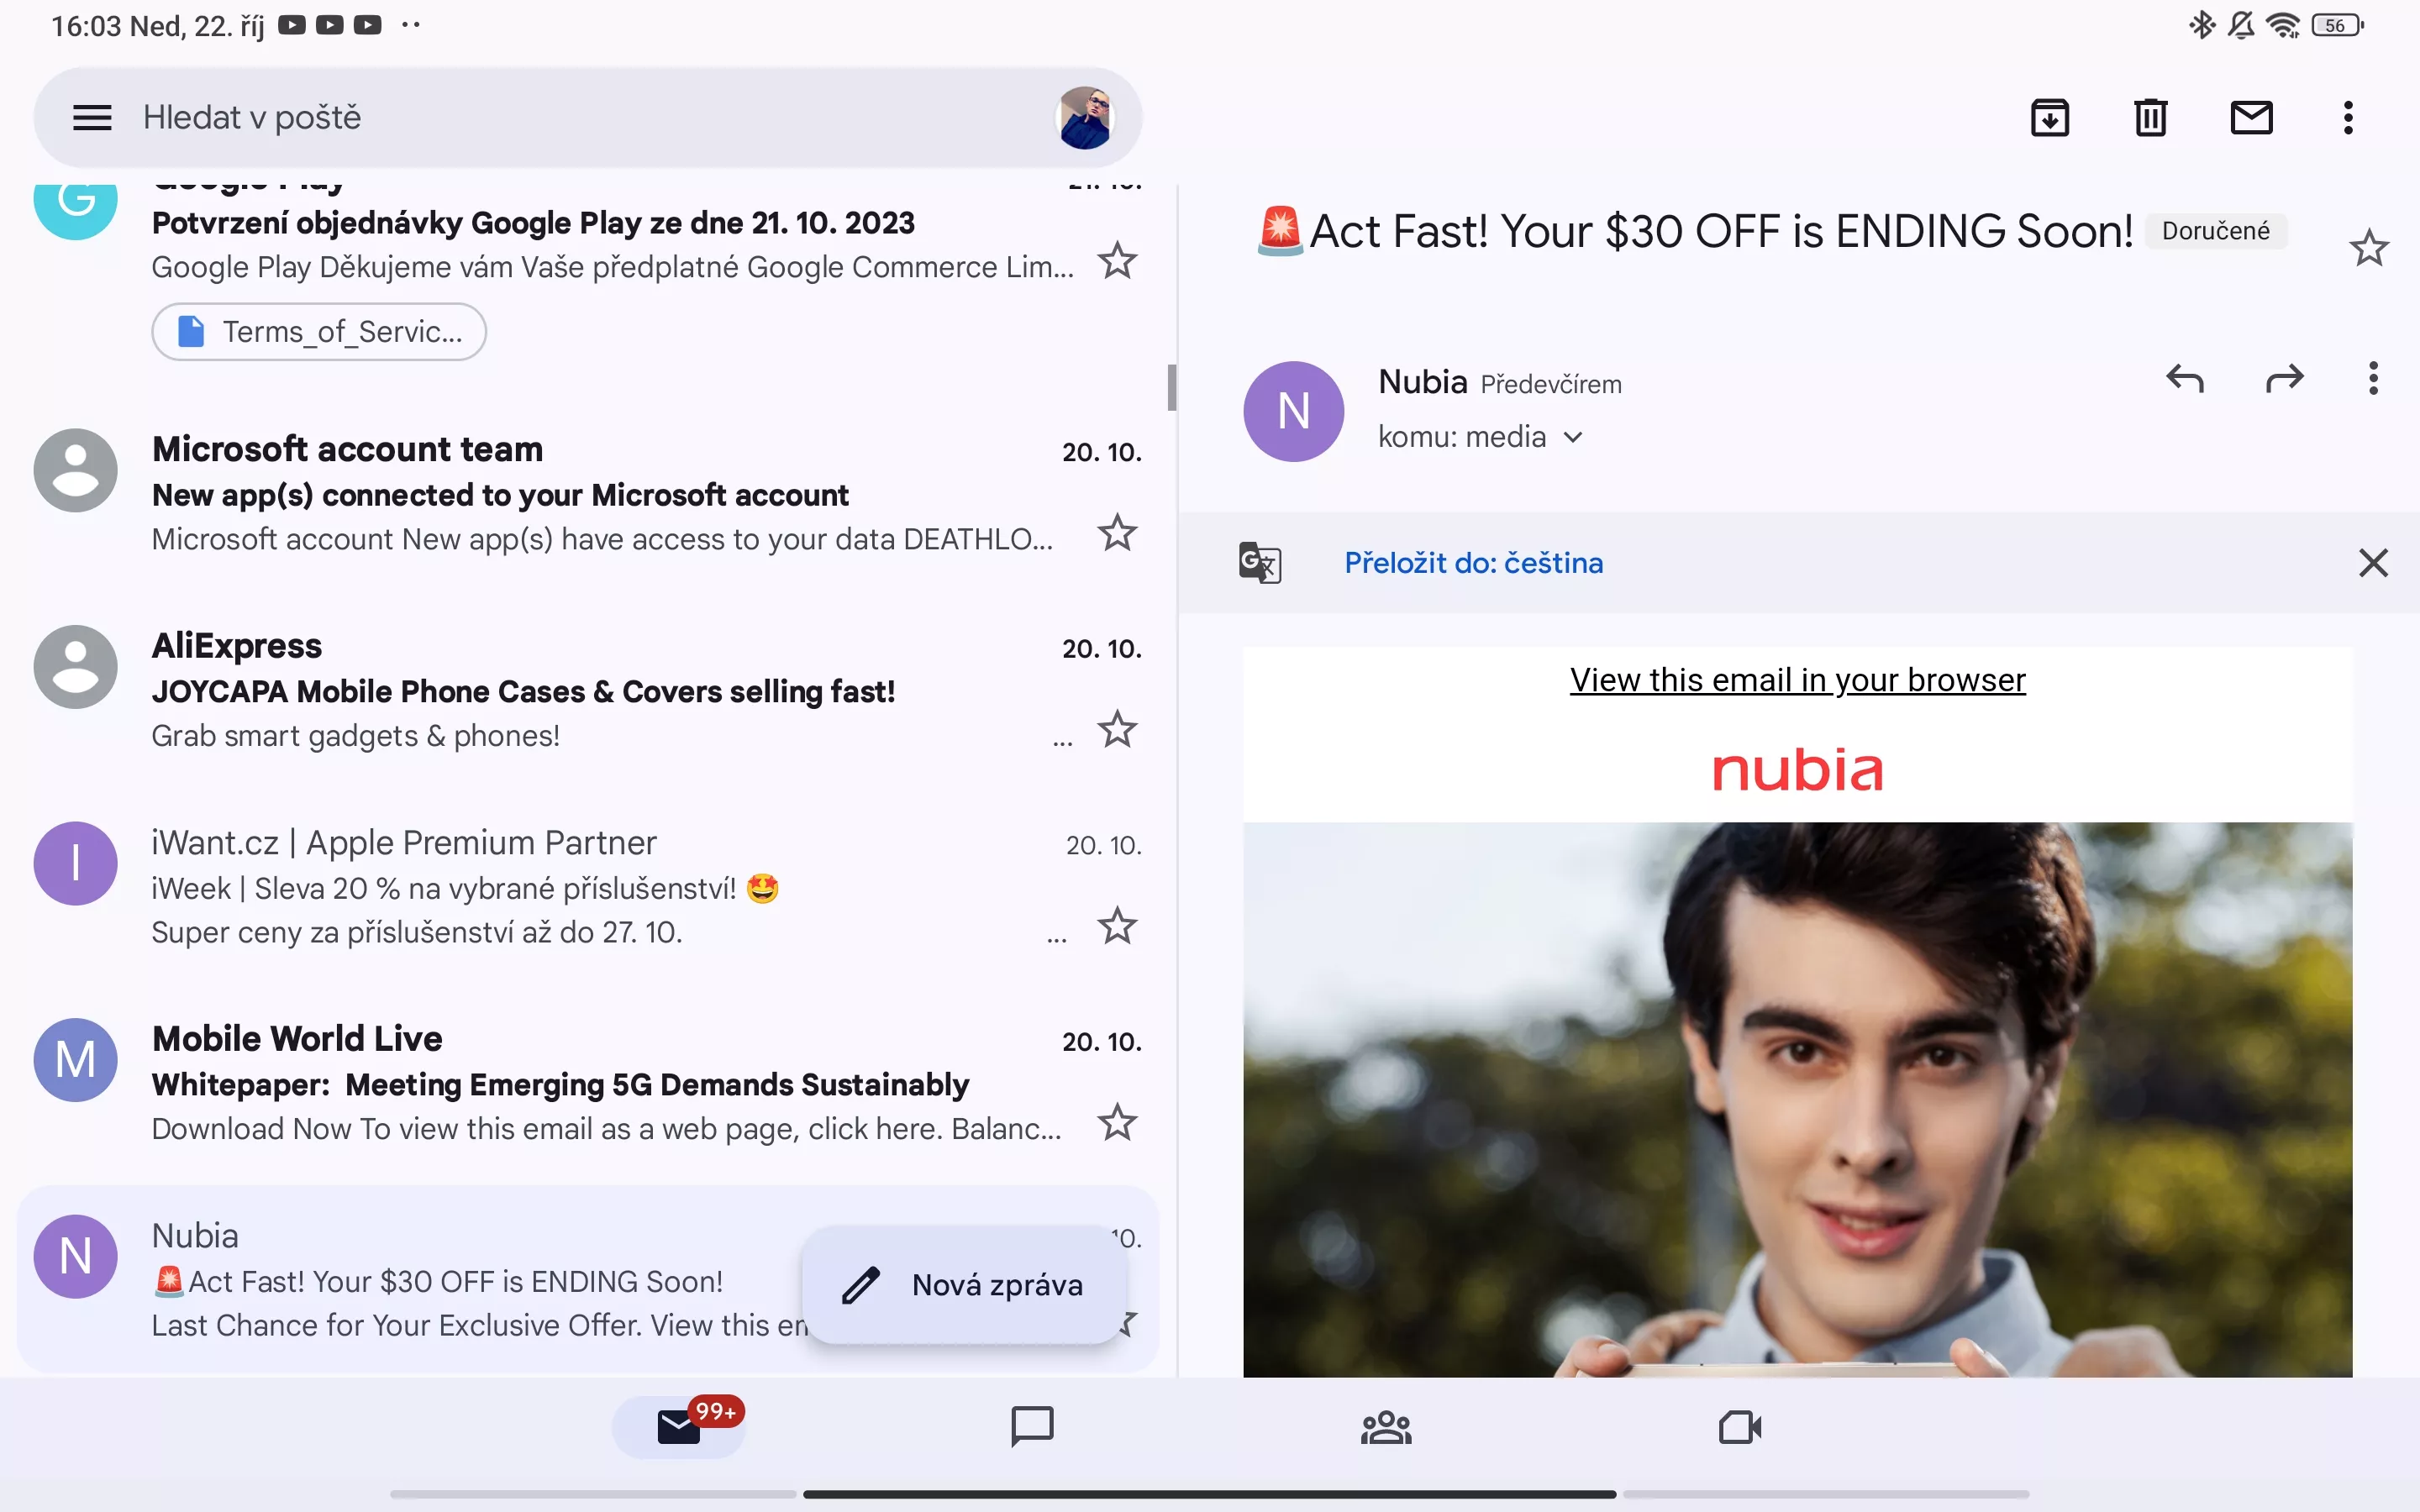Viewport: 2420px width, 1512px height.
Task: Star the opened Nubia message subject
Action: pyautogui.click(x=2368, y=247)
